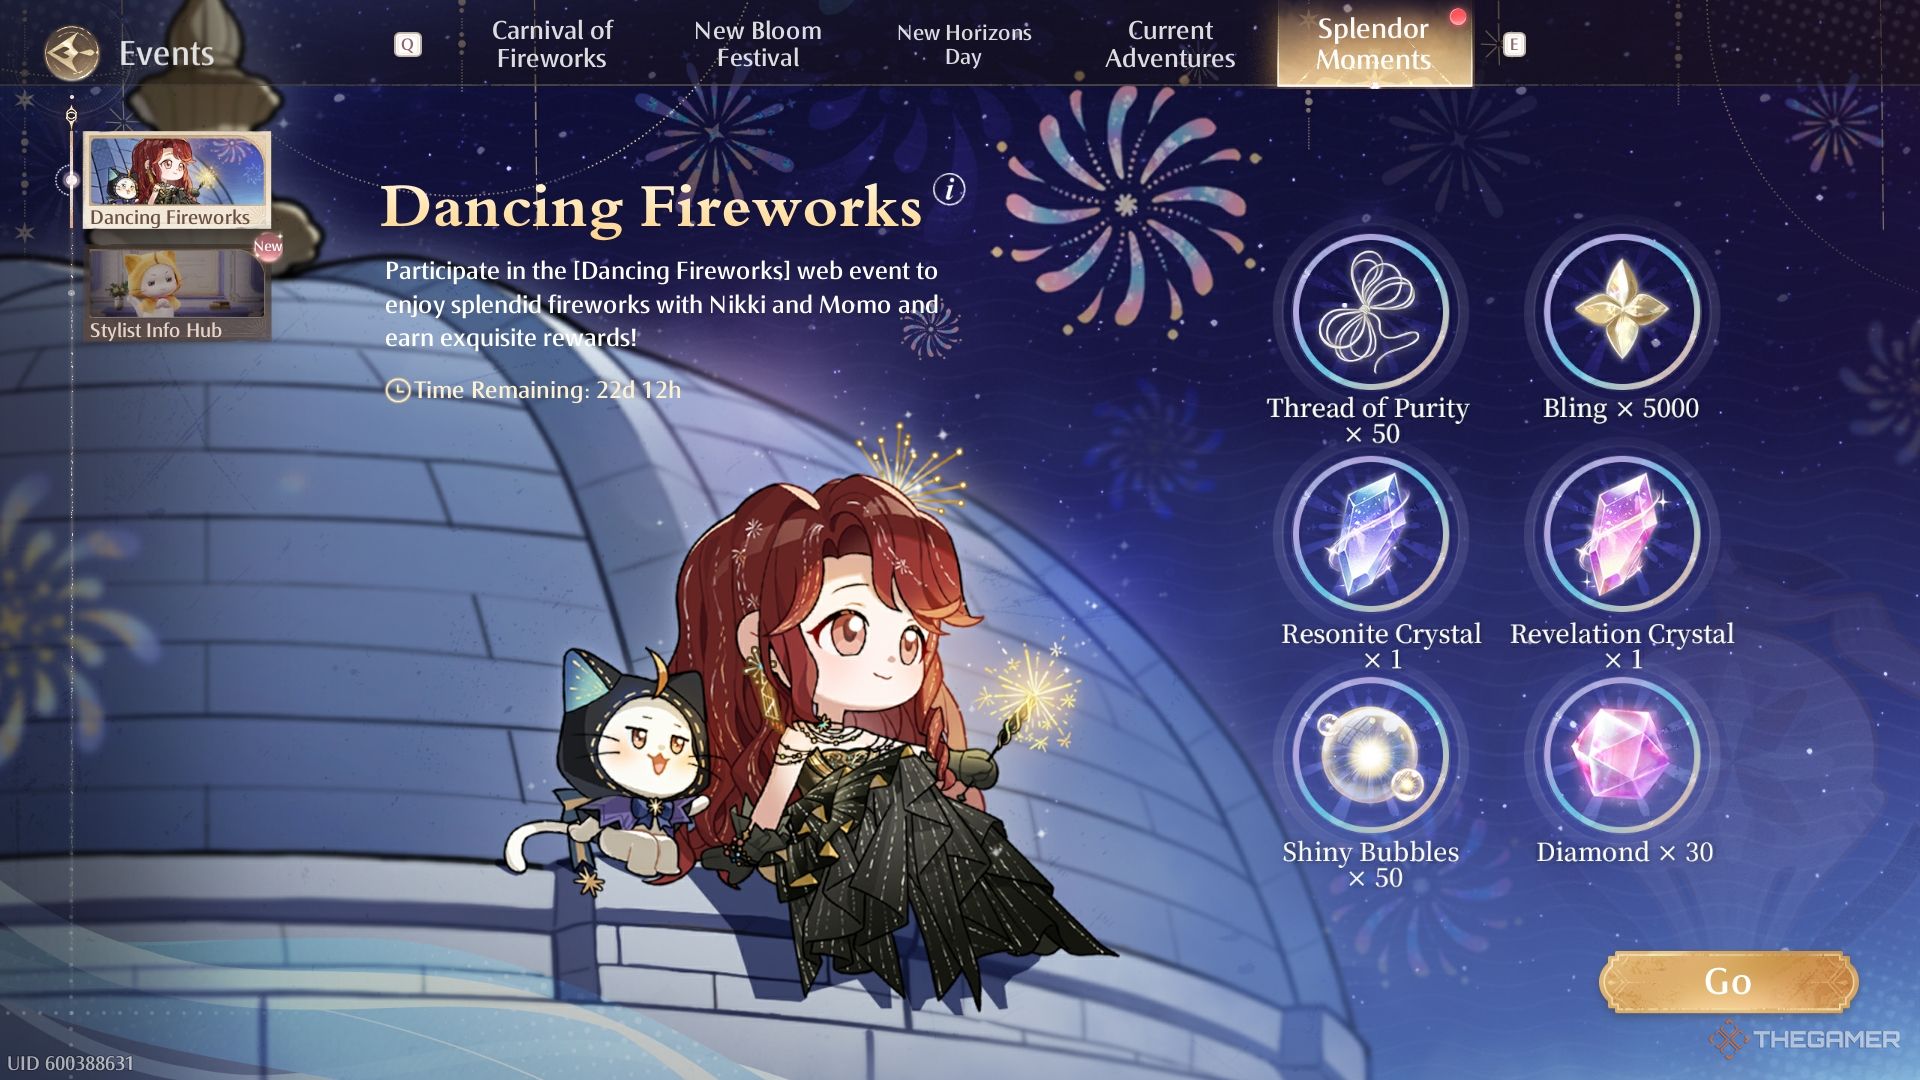The height and width of the screenshot is (1080, 1920).
Task: Select the Resonite Crystal reward icon
Action: point(1371,534)
